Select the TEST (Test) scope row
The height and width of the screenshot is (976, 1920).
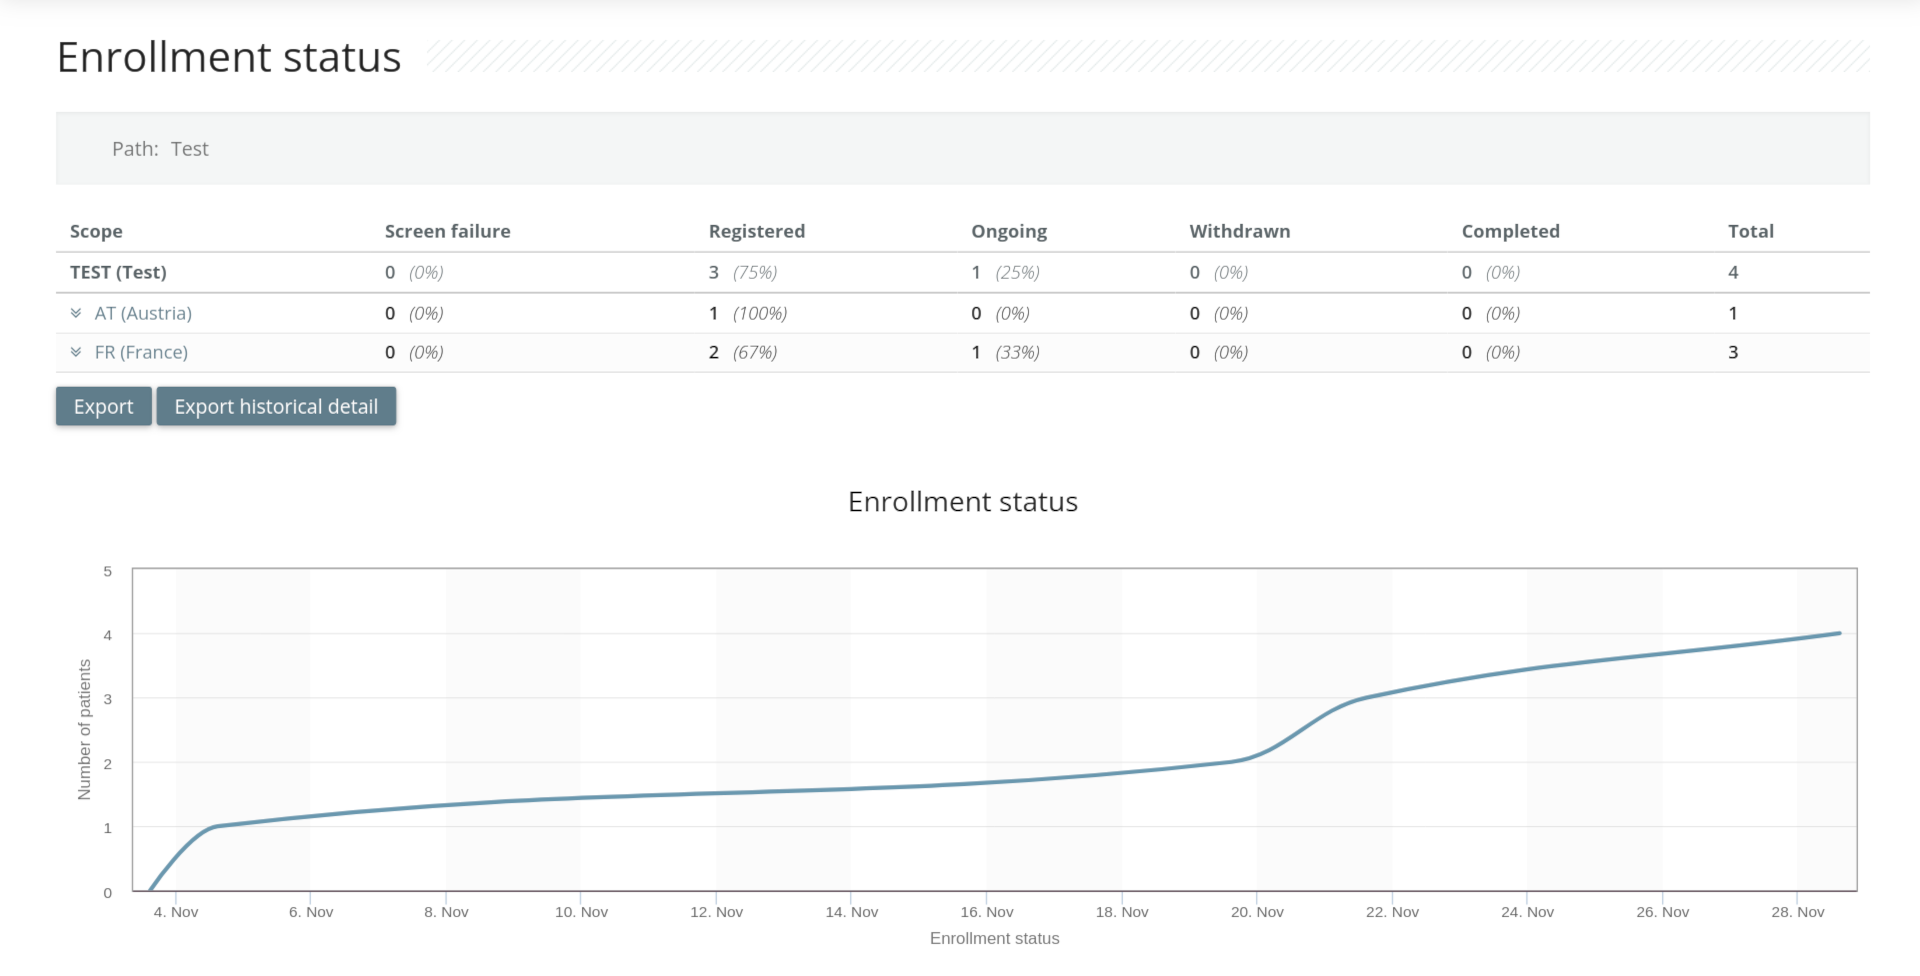click(118, 272)
